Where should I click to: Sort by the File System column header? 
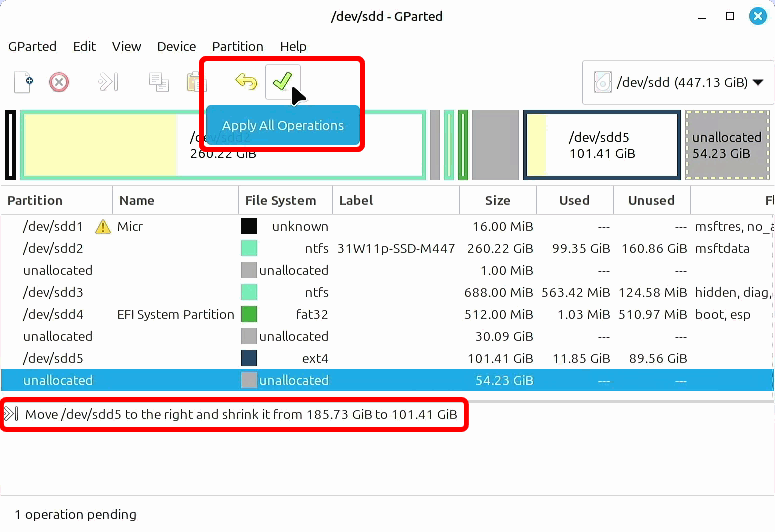pos(280,200)
